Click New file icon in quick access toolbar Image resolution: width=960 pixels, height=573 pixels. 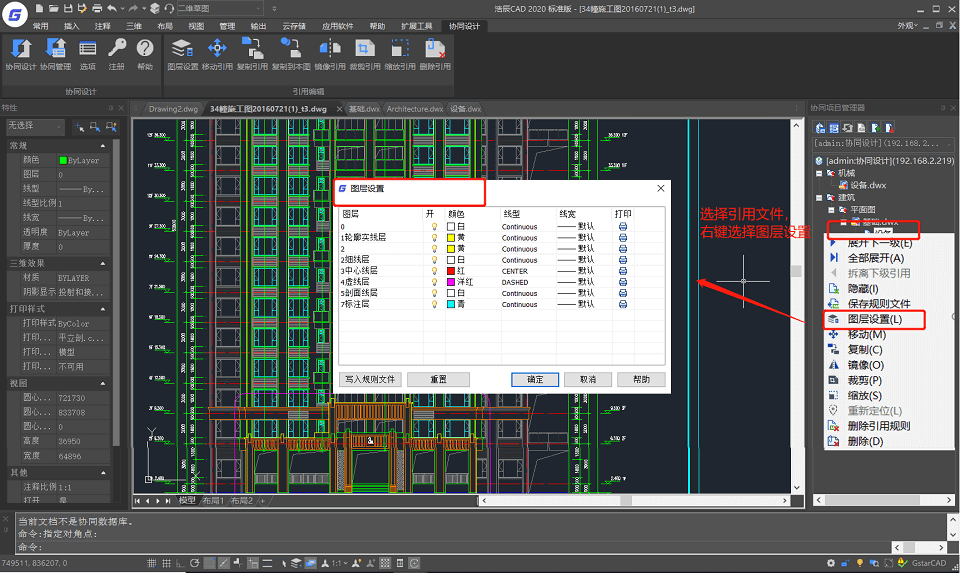pos(39,9)
